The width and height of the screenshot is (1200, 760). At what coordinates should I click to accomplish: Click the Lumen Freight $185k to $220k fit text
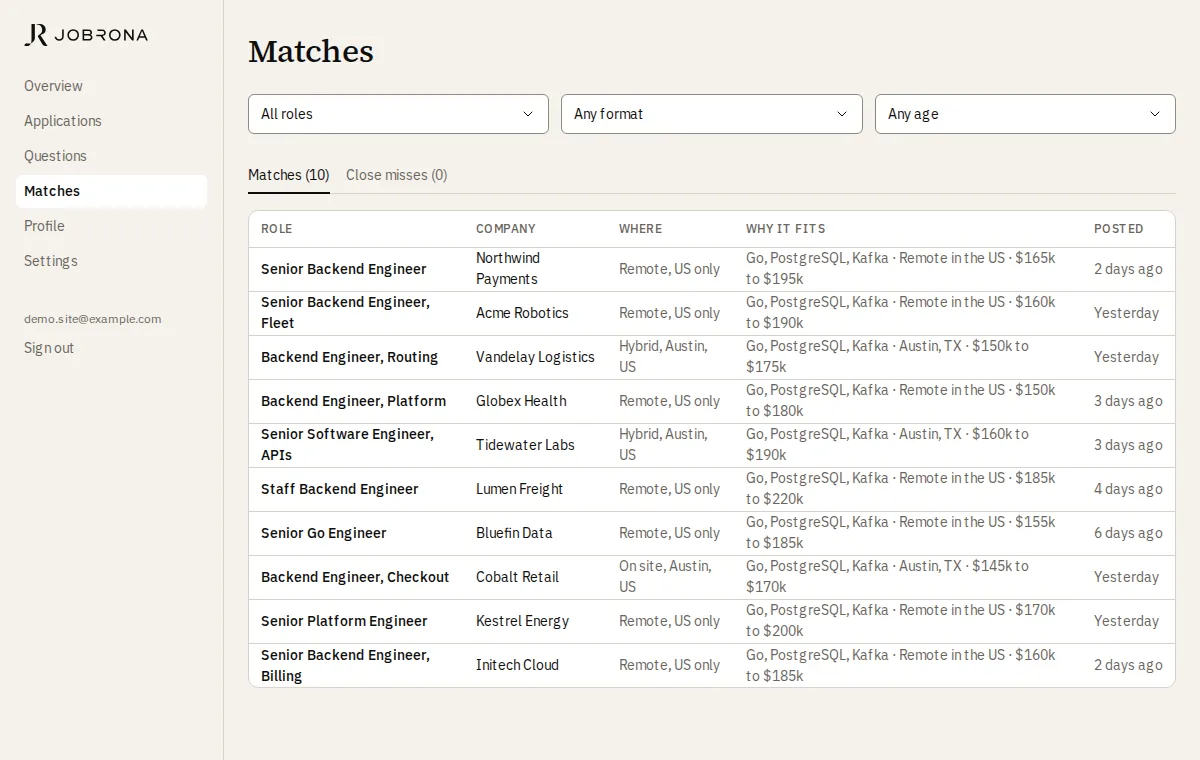click(x=900, y=489)
